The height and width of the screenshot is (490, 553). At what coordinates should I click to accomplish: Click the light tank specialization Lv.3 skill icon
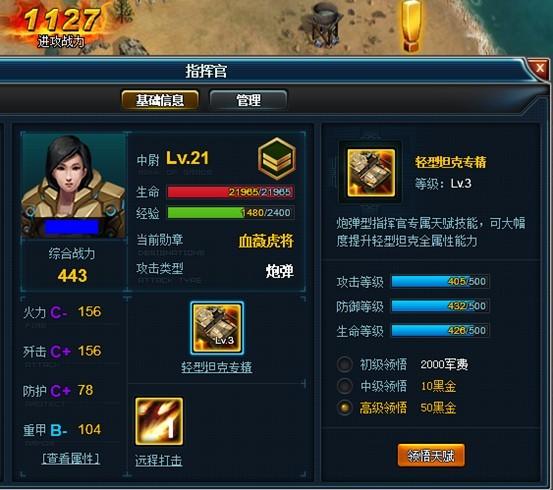point(217,328)
